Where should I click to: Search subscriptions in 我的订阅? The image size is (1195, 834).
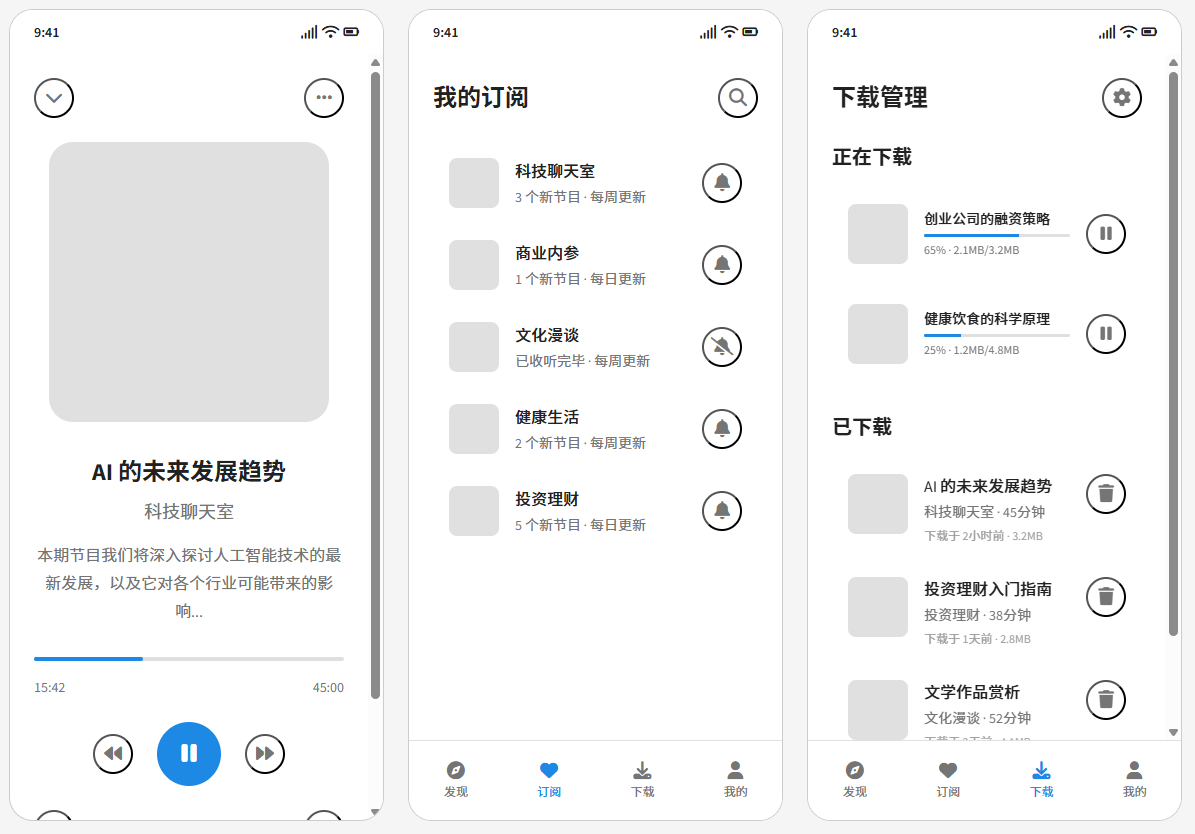click(738, 98)
